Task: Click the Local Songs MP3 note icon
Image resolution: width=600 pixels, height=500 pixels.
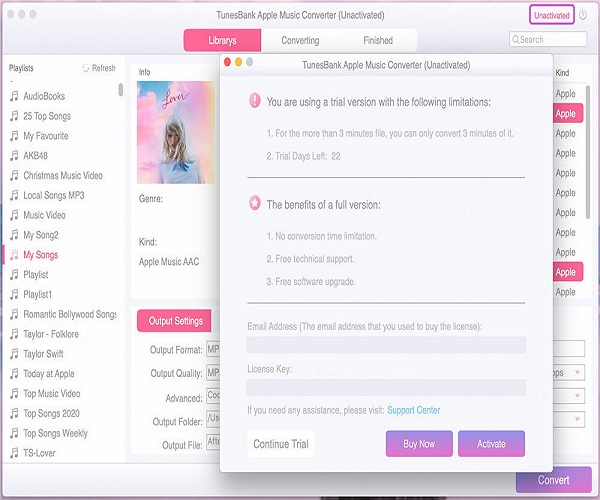Action: pyautogui.click(x=14, y=195)
